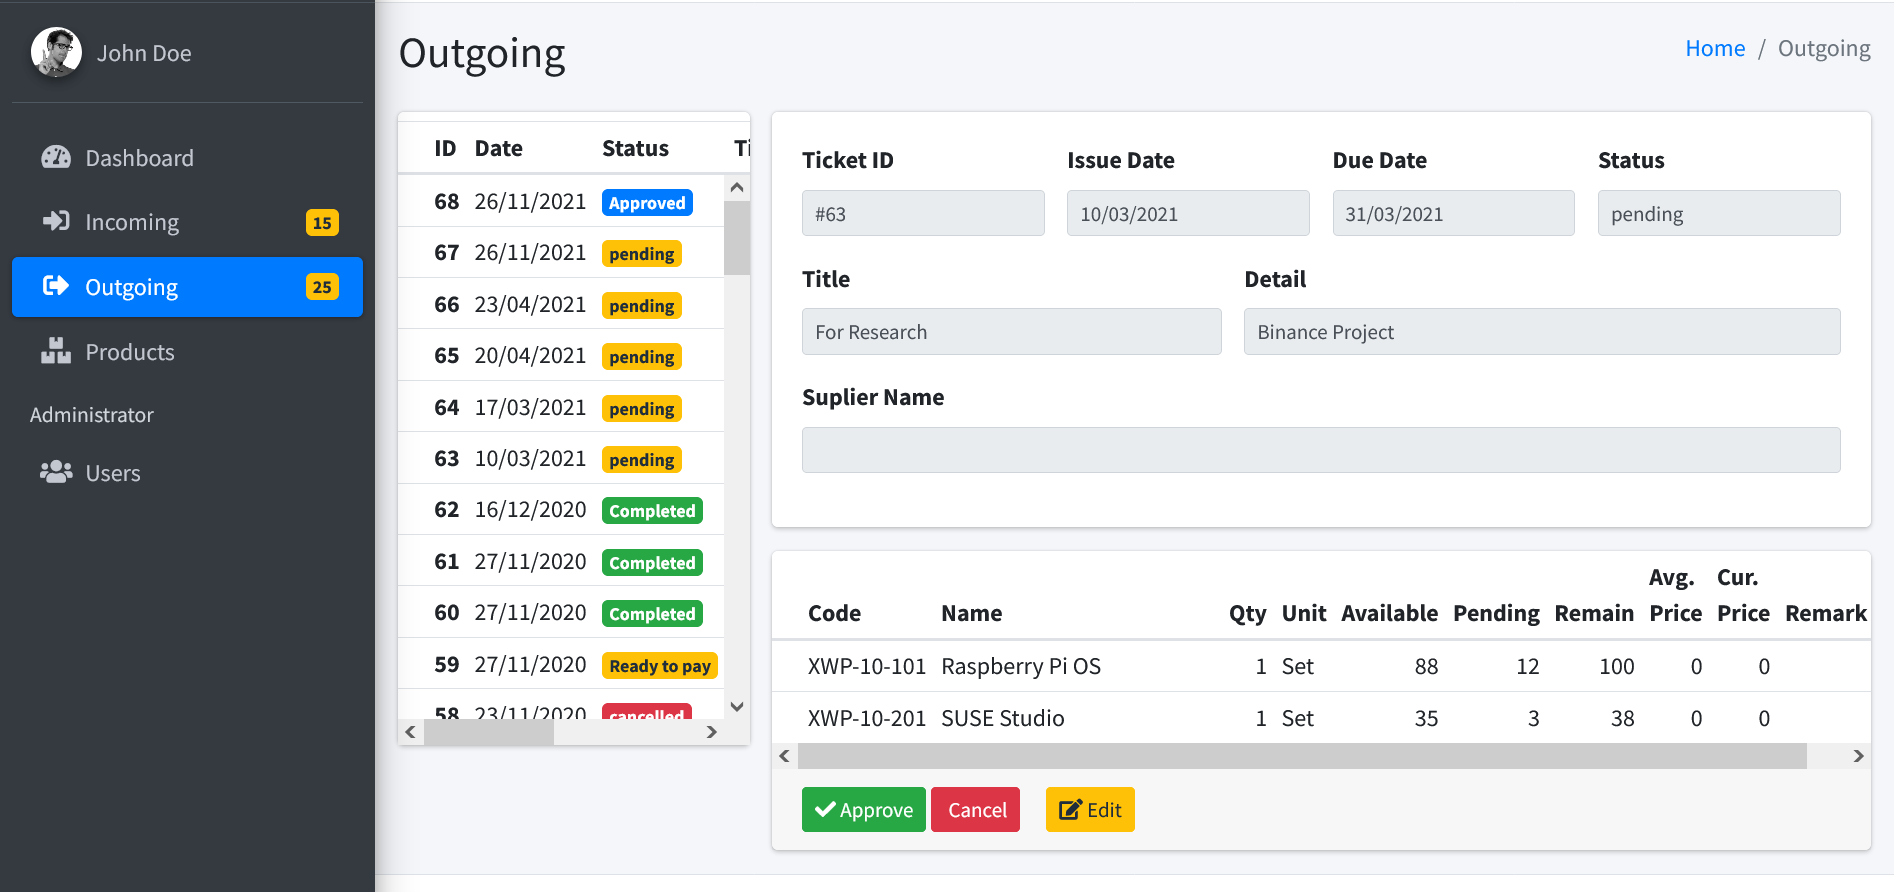The image size is (1894, 892).
Task: Click product code XWP-10-101
Action: [x=867, y=666]
